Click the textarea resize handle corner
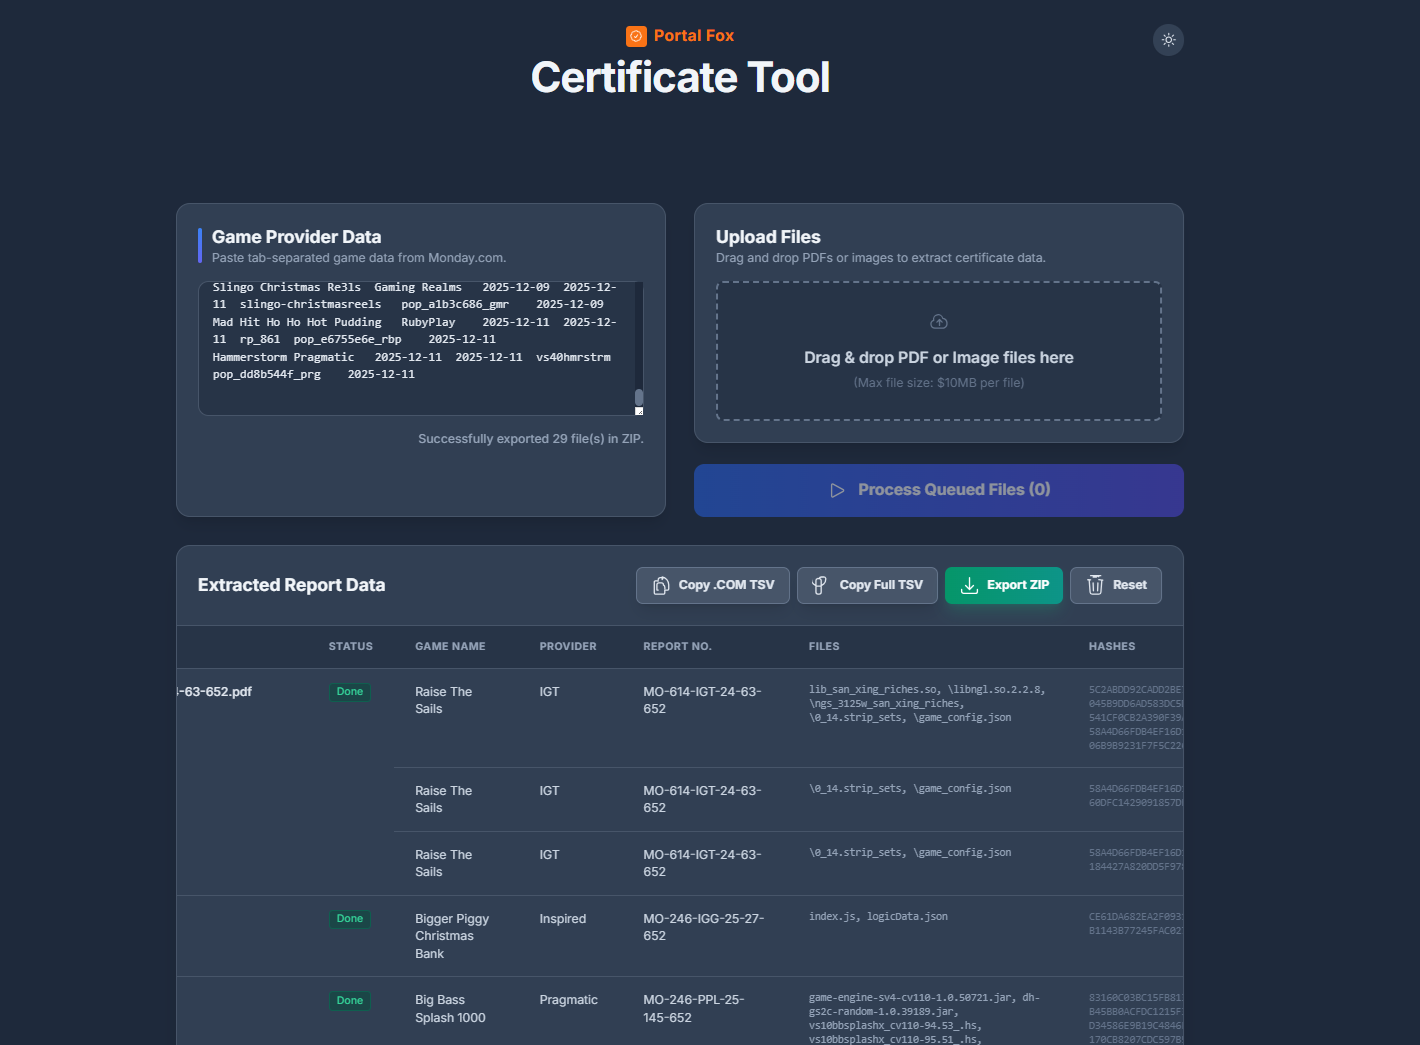 point(639,411)
